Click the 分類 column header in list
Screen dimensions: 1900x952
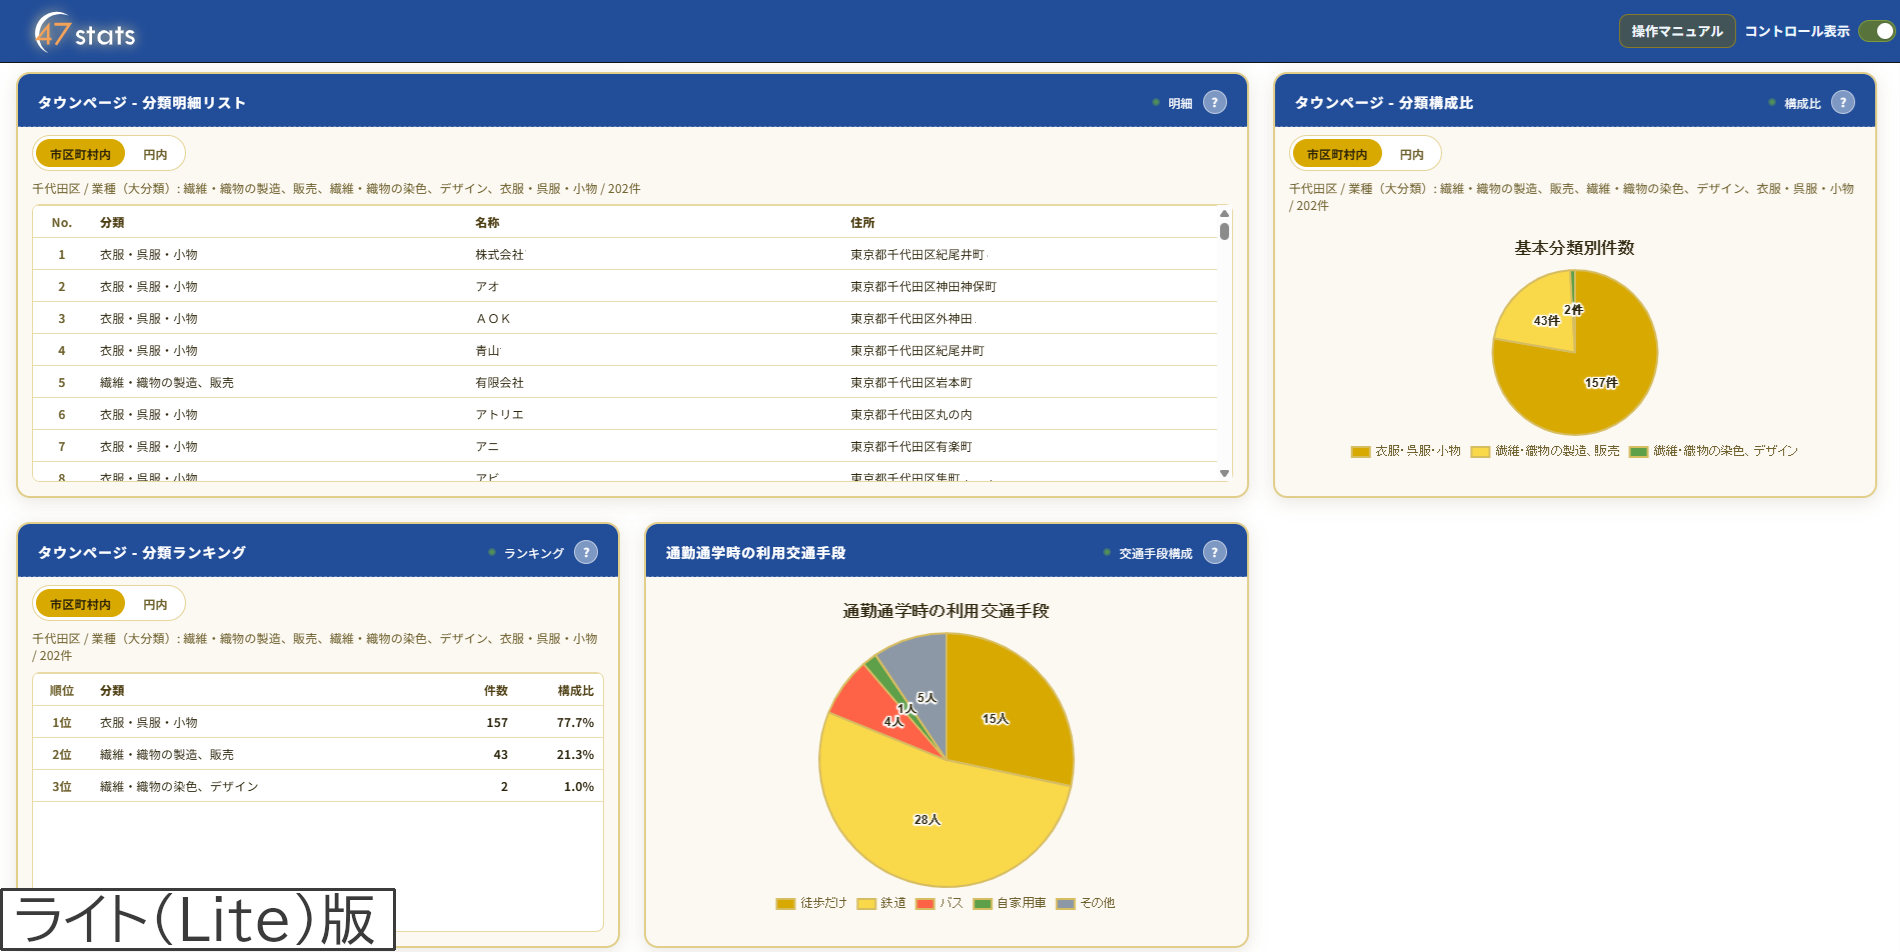(112, 223)
